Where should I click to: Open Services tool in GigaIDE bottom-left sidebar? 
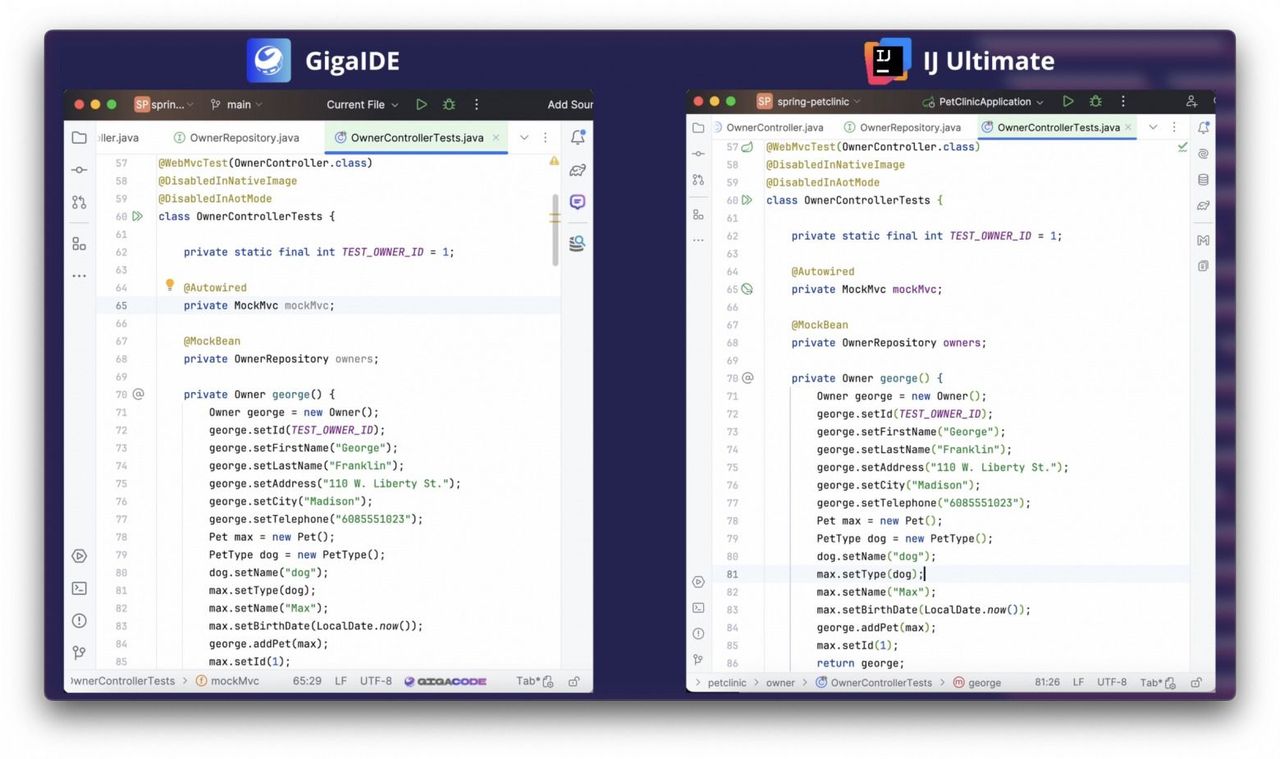pos(79,556)
